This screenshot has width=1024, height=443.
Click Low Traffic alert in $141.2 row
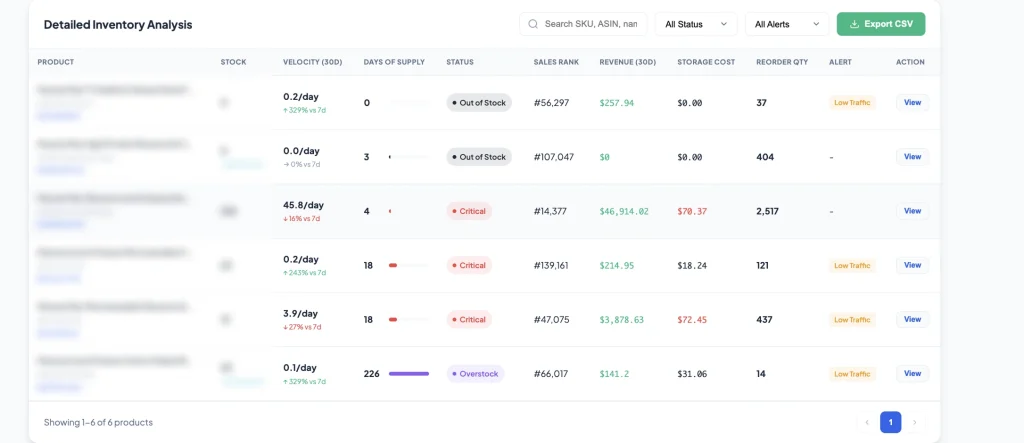pos(852,374)
